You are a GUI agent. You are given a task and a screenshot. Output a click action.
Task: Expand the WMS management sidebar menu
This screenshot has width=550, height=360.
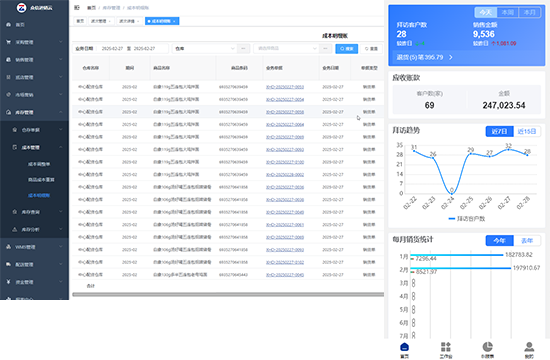click(34, 247)
